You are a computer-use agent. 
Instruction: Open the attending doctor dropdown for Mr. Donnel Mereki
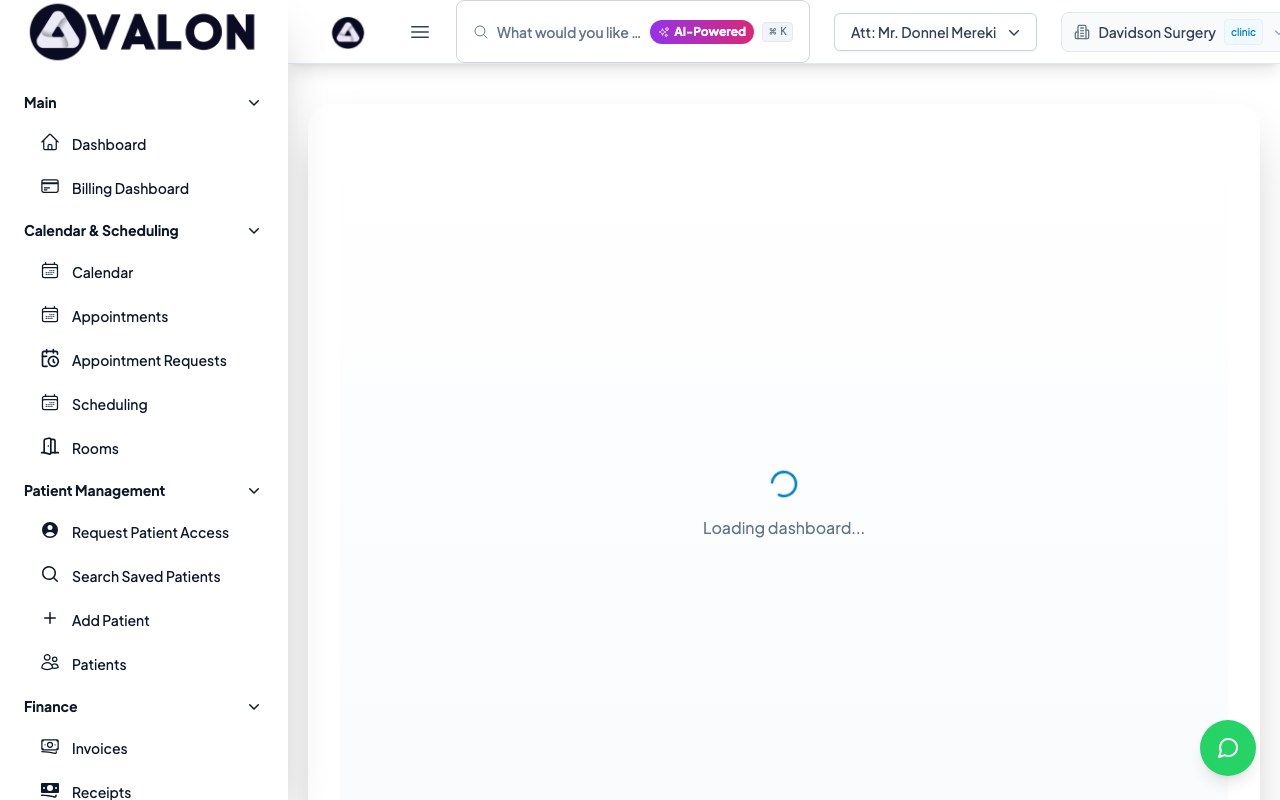(935, 32)
